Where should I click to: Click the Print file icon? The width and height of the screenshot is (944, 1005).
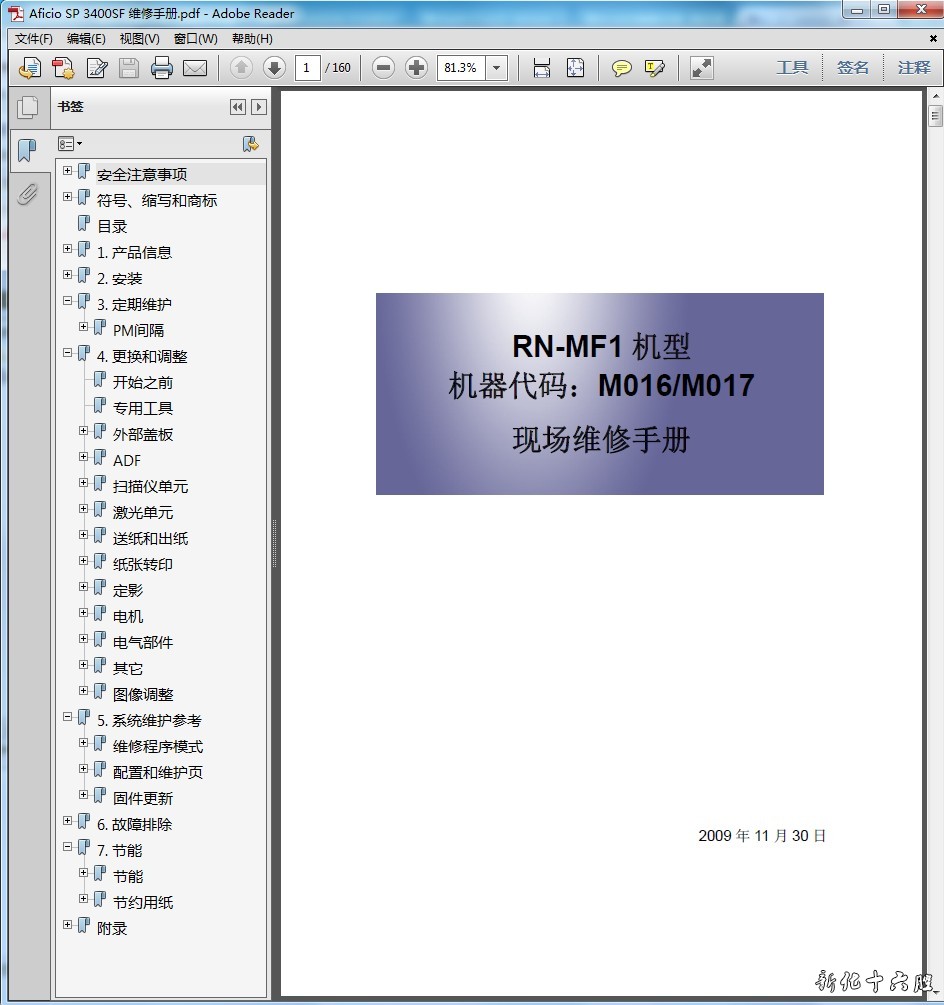point(162,68)
